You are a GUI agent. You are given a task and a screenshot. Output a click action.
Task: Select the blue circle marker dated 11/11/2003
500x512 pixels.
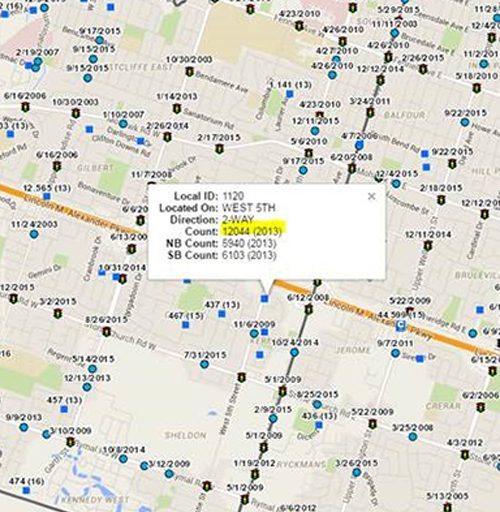coord(395,33)
